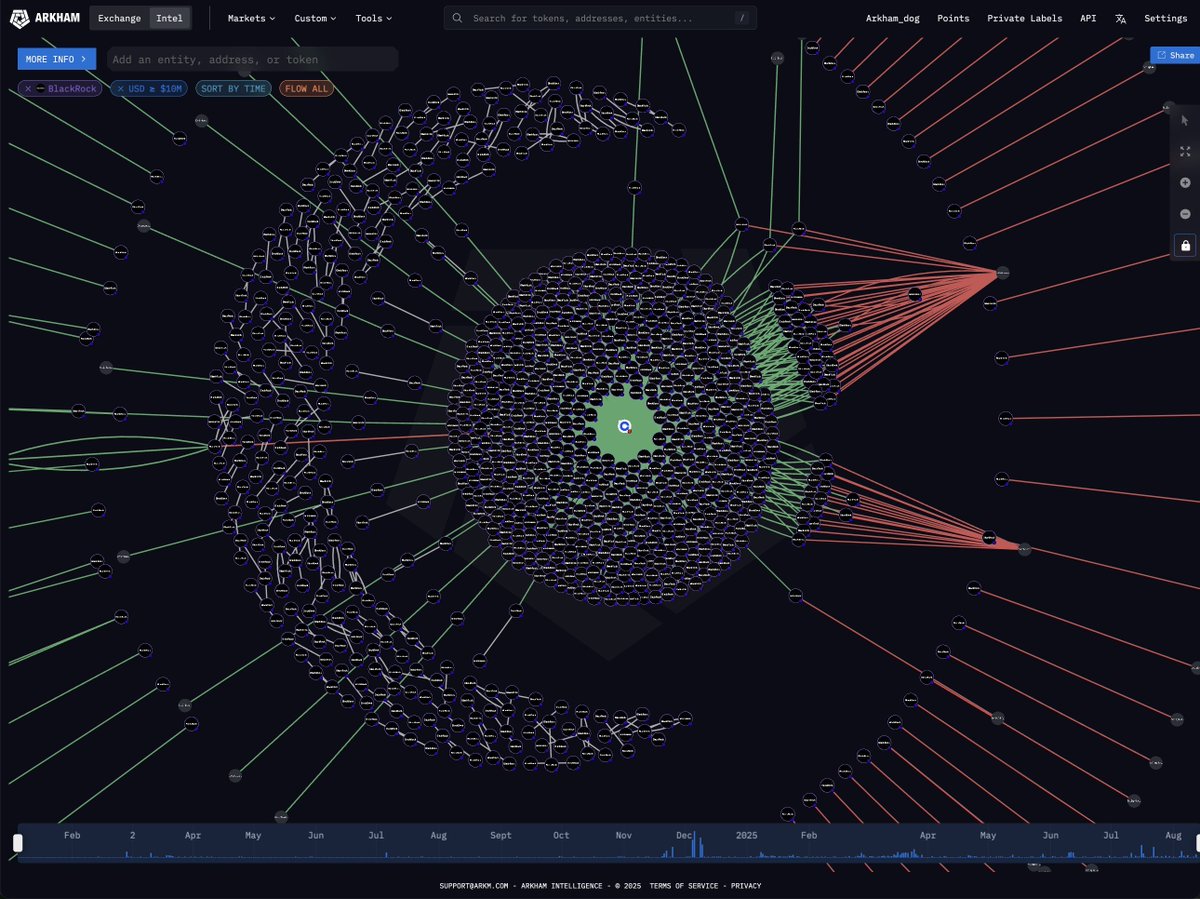Click the central BlackRock node icon
1200x899 pixels.
tap(625, 427)
